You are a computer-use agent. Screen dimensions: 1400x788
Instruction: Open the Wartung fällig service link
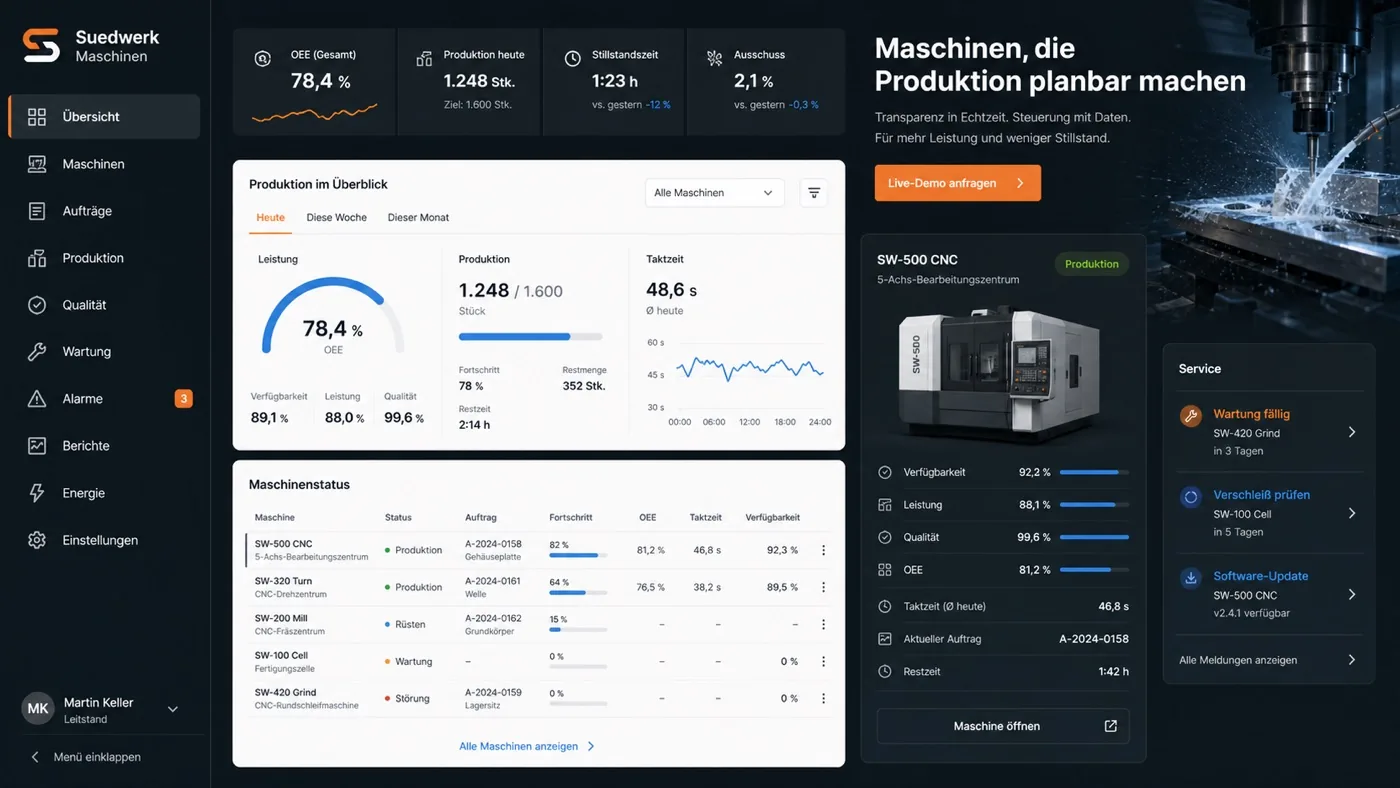[x=1251, y=414]
